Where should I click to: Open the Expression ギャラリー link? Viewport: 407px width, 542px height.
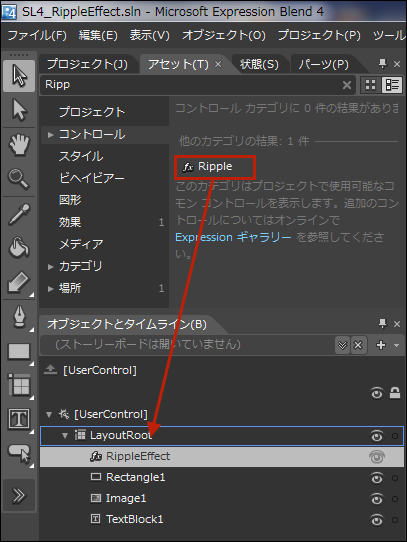pyautogui.click(x=233, y=237)
